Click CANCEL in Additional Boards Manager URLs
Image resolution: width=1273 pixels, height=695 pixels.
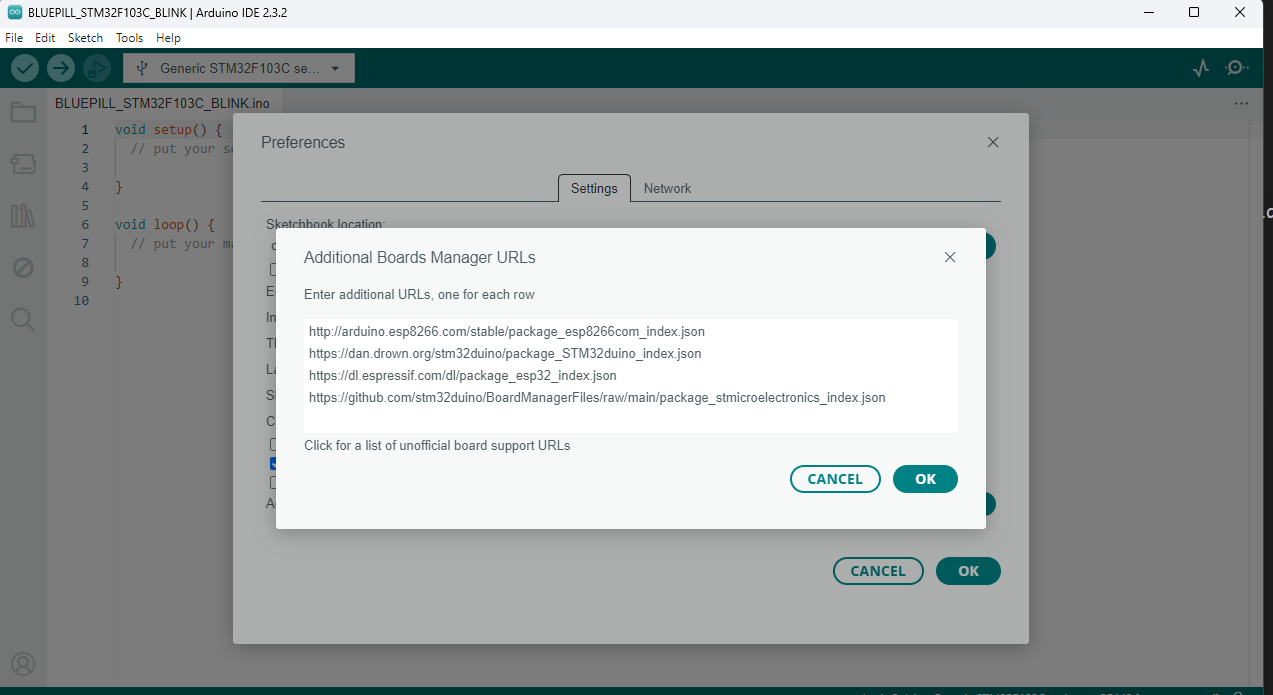pos(835,479)
